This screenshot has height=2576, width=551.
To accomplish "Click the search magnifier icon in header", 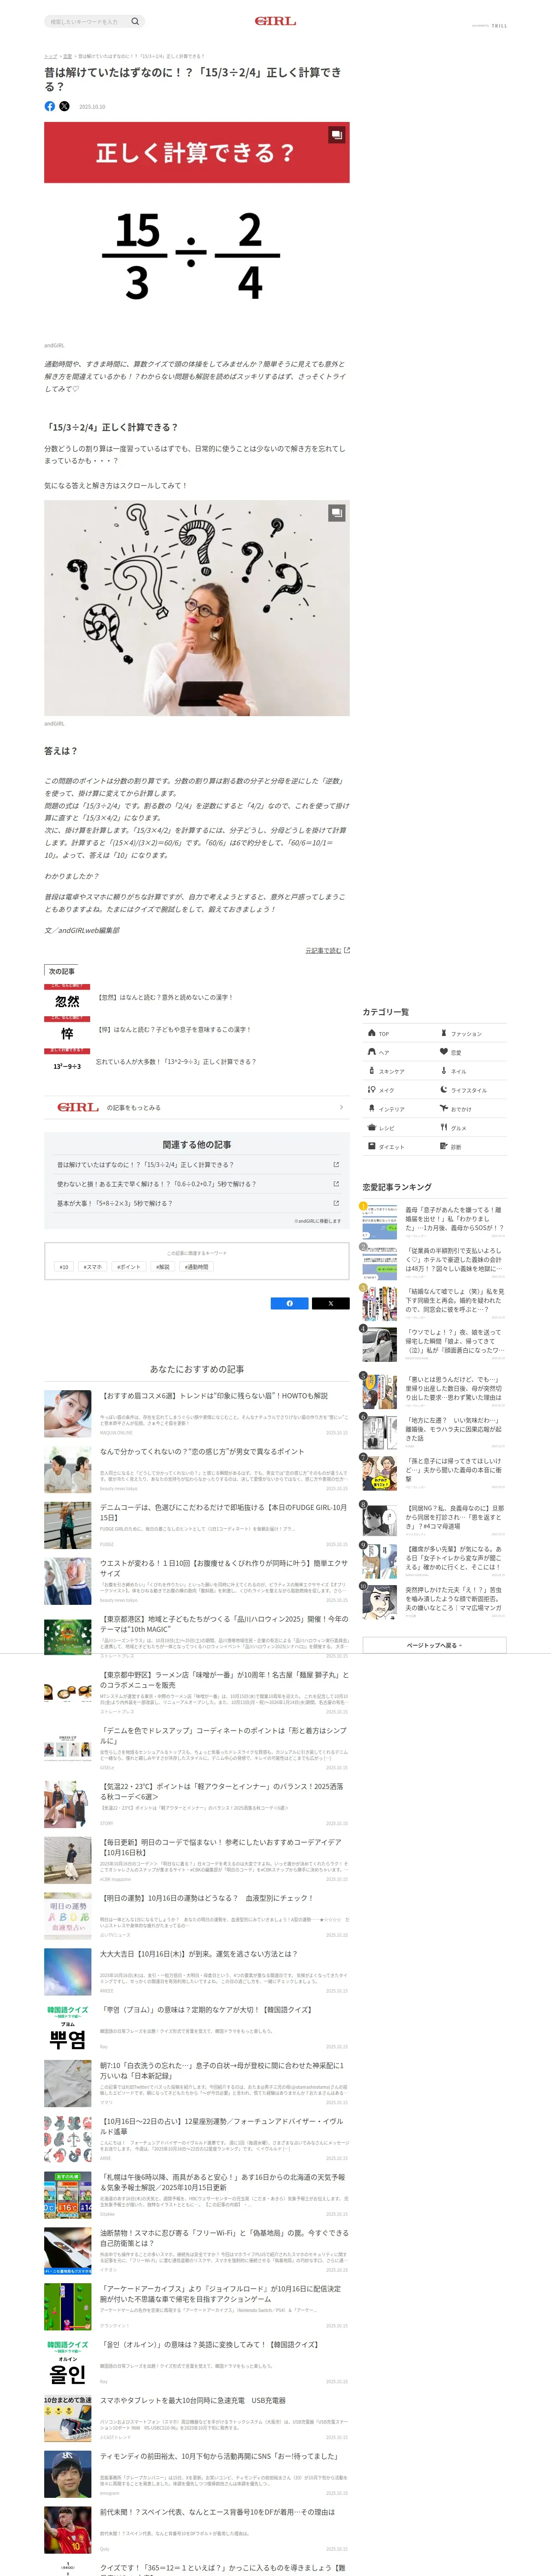I will (135, 21).
